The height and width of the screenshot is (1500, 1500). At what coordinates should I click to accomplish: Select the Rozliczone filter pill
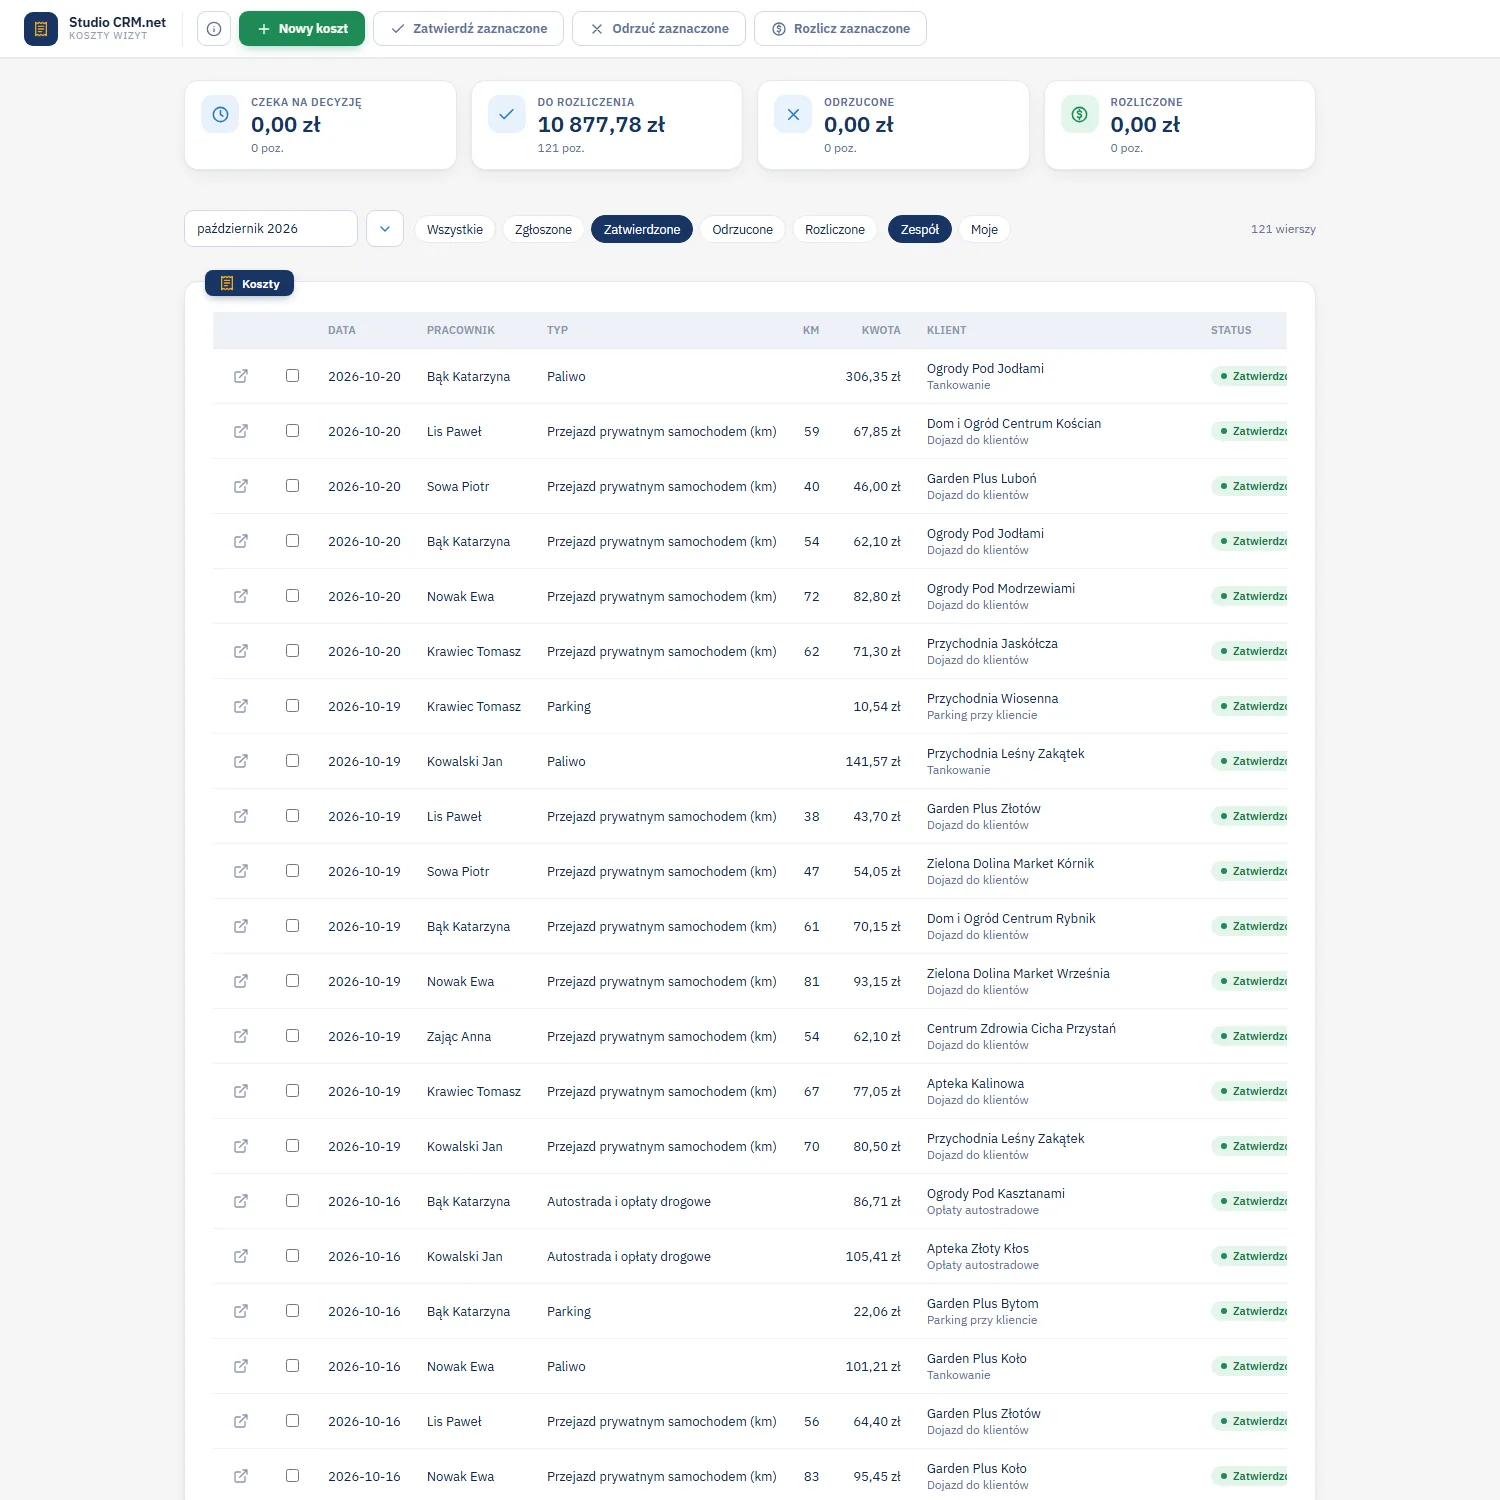tap(835, 229)
